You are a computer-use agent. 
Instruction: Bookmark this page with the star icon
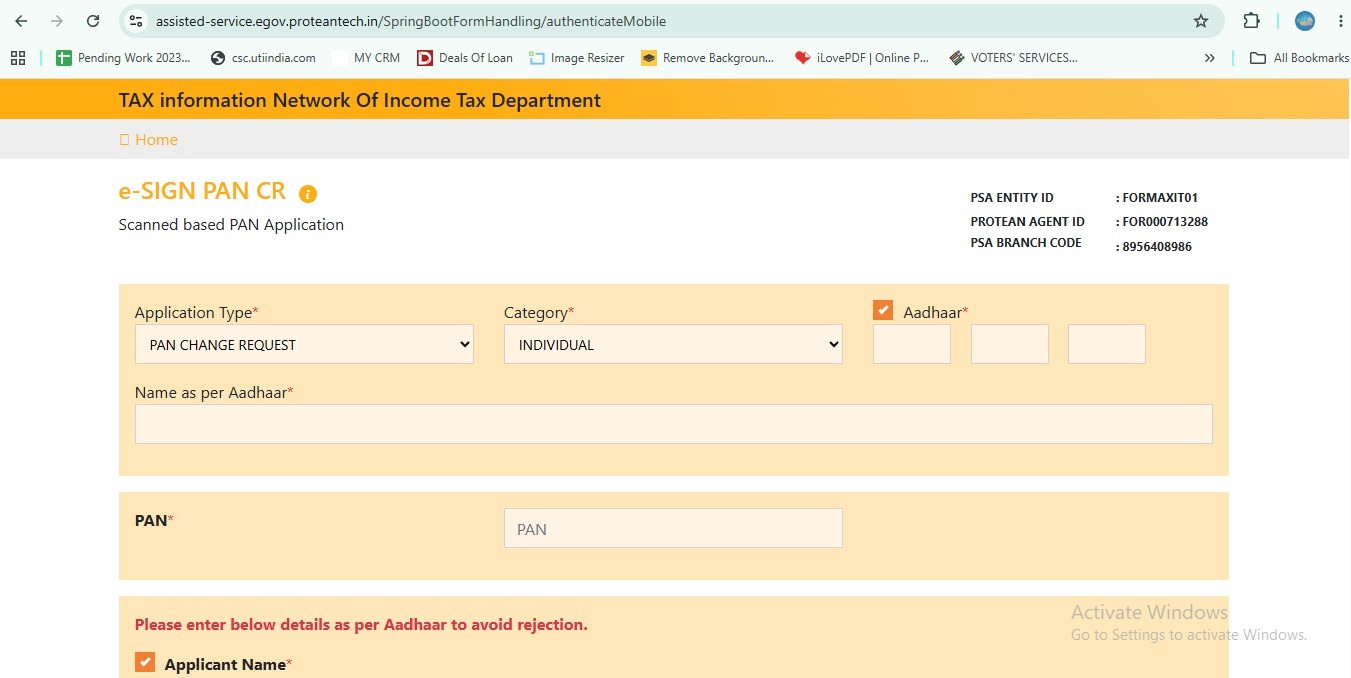1201,21
